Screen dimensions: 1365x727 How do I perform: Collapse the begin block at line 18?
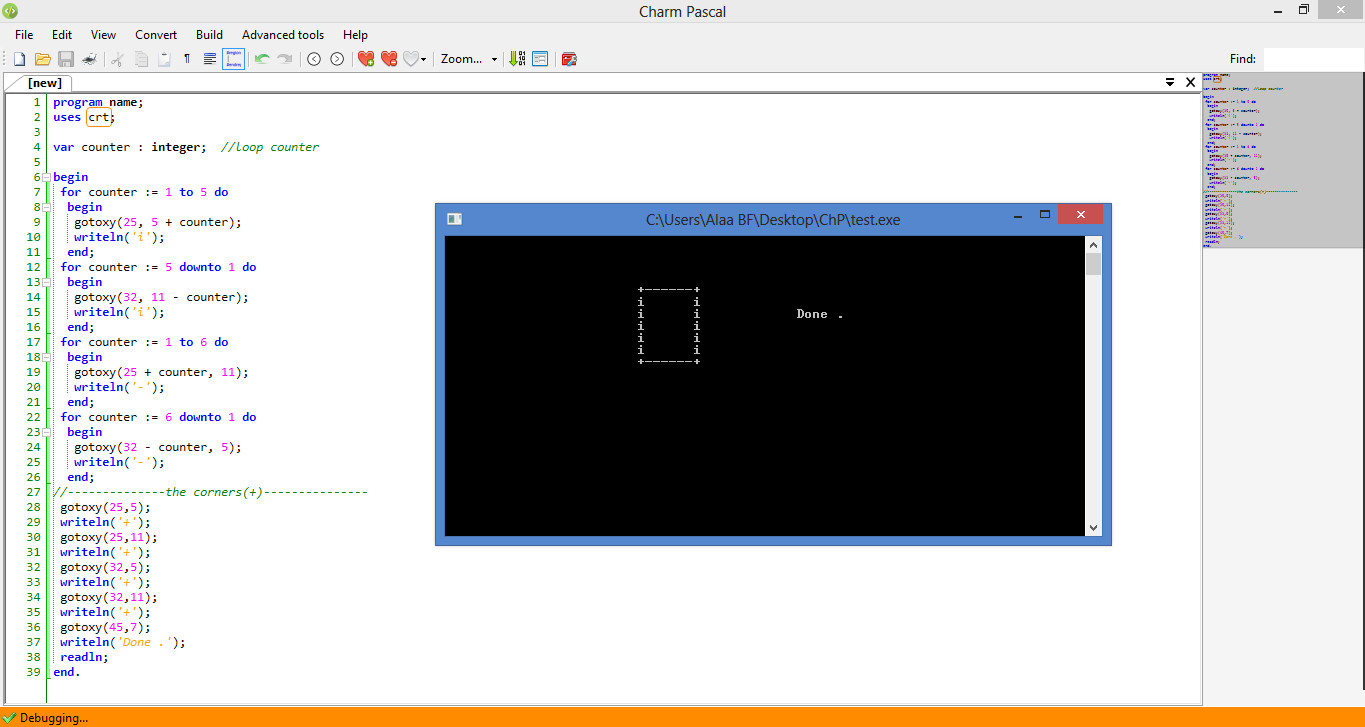47,357
